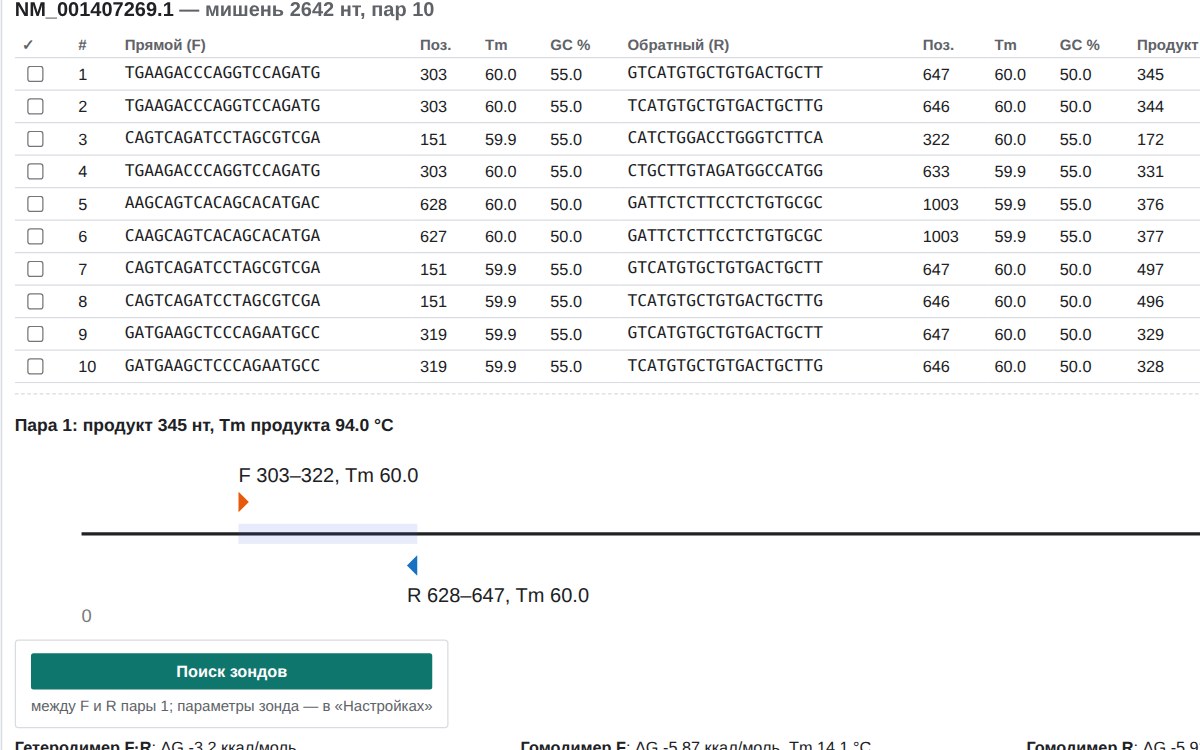Click forward primer AAGCAGTCACAGCACATGAC
The width and height of the screenshot is (1200, 750).
point(222,203)
